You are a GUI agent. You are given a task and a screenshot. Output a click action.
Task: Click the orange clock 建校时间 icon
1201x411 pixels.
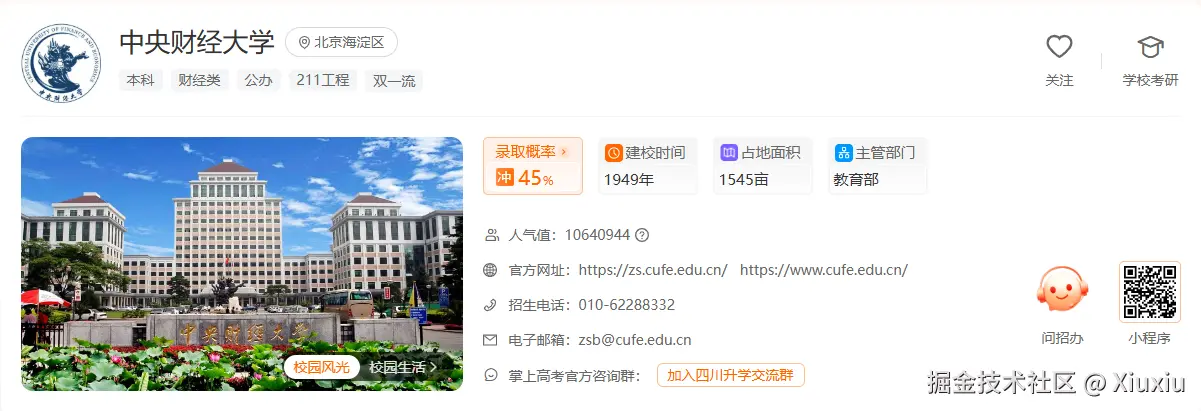click(614, 153)
